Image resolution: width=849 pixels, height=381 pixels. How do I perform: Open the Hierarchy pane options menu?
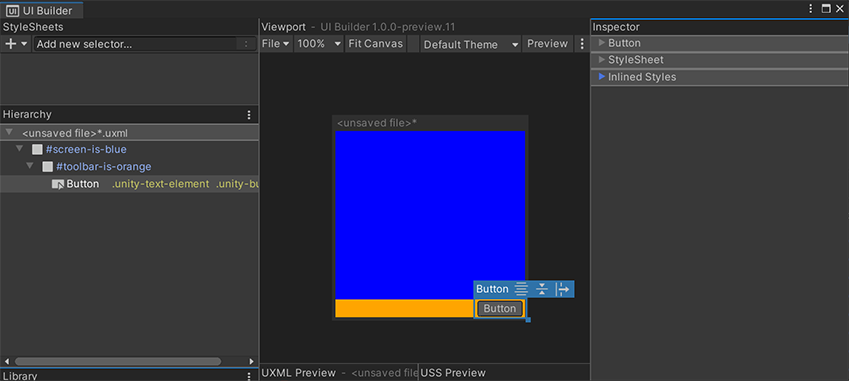[249, 115]
